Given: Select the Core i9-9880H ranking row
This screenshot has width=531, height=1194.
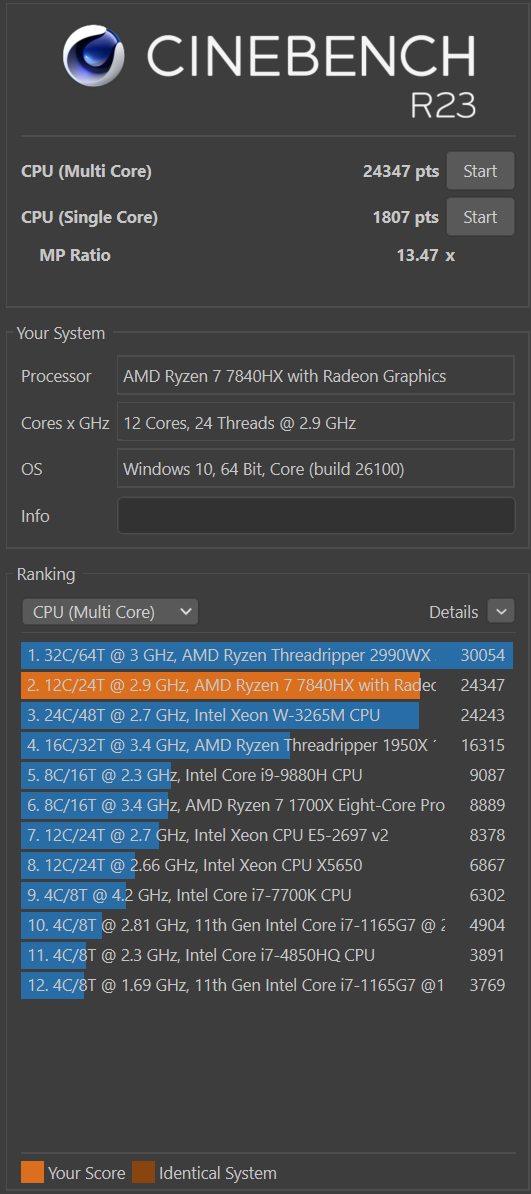Looking at the screenshot, I should pos(267,775).
